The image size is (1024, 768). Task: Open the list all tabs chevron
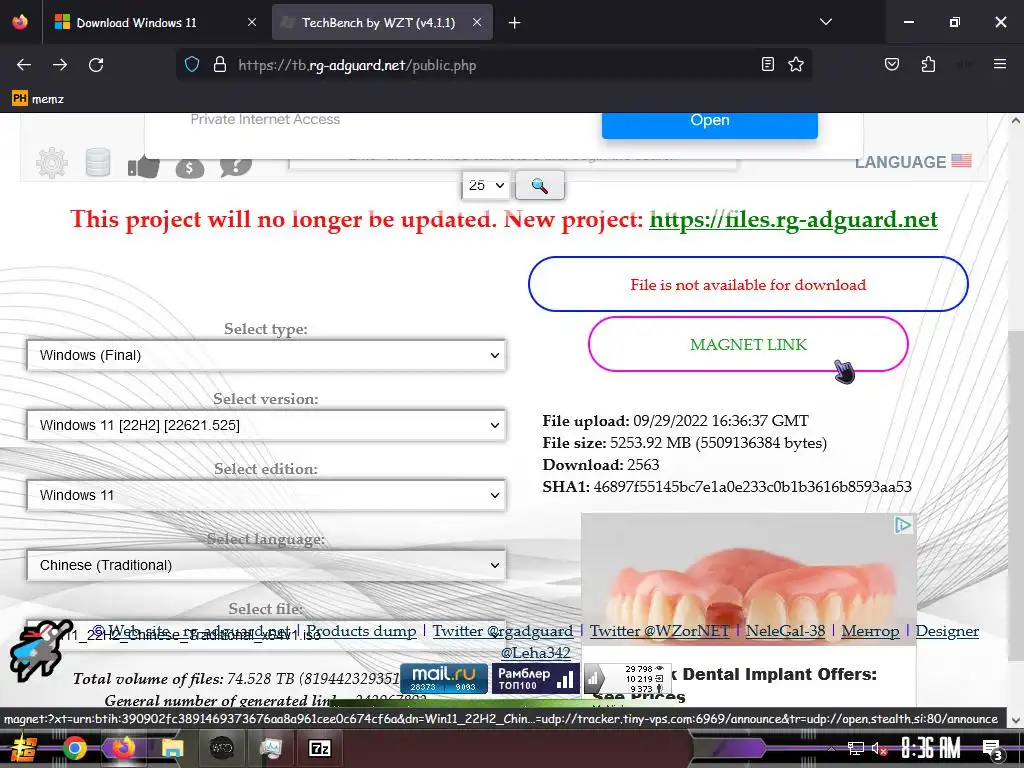pyautogui.click(x=826, y=22)
